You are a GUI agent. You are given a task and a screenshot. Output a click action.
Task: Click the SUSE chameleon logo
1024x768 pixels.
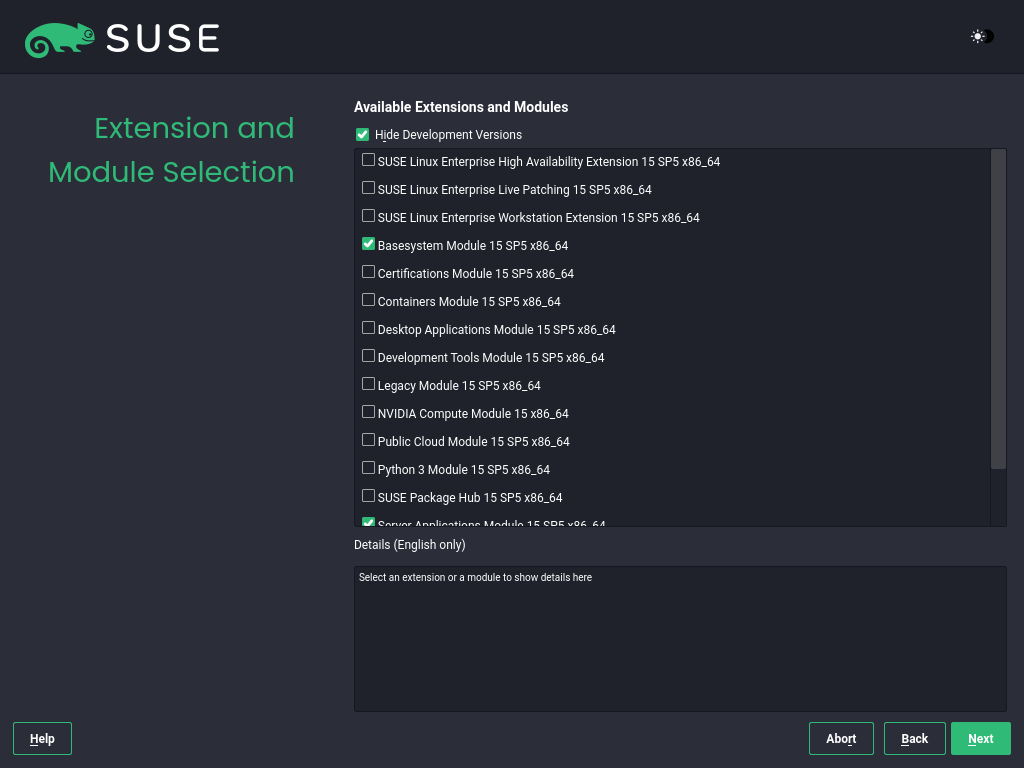[x=60, y=37]
